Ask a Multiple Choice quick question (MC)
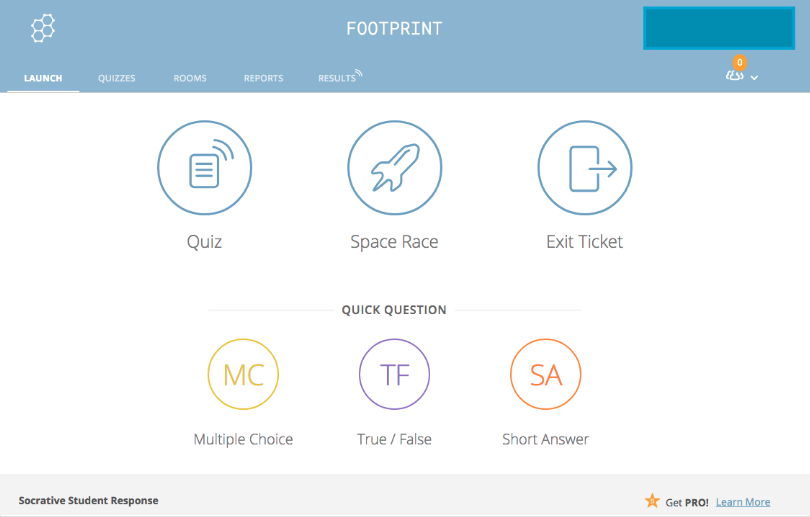The image size is (810, 517). click(243, 375)
